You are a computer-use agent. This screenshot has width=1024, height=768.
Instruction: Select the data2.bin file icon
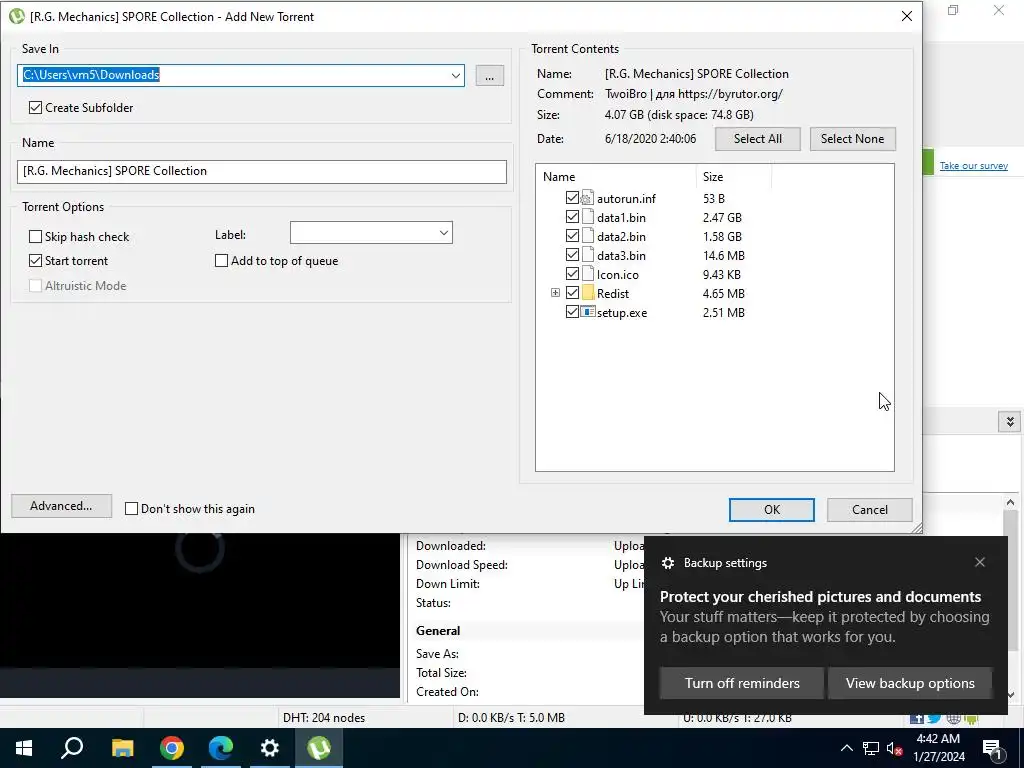[587, 236]
